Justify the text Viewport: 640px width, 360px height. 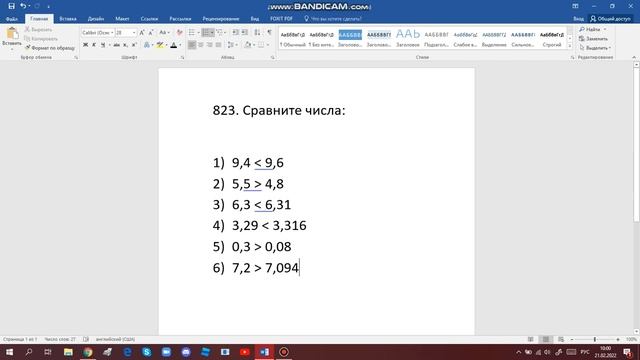(219, 45)
